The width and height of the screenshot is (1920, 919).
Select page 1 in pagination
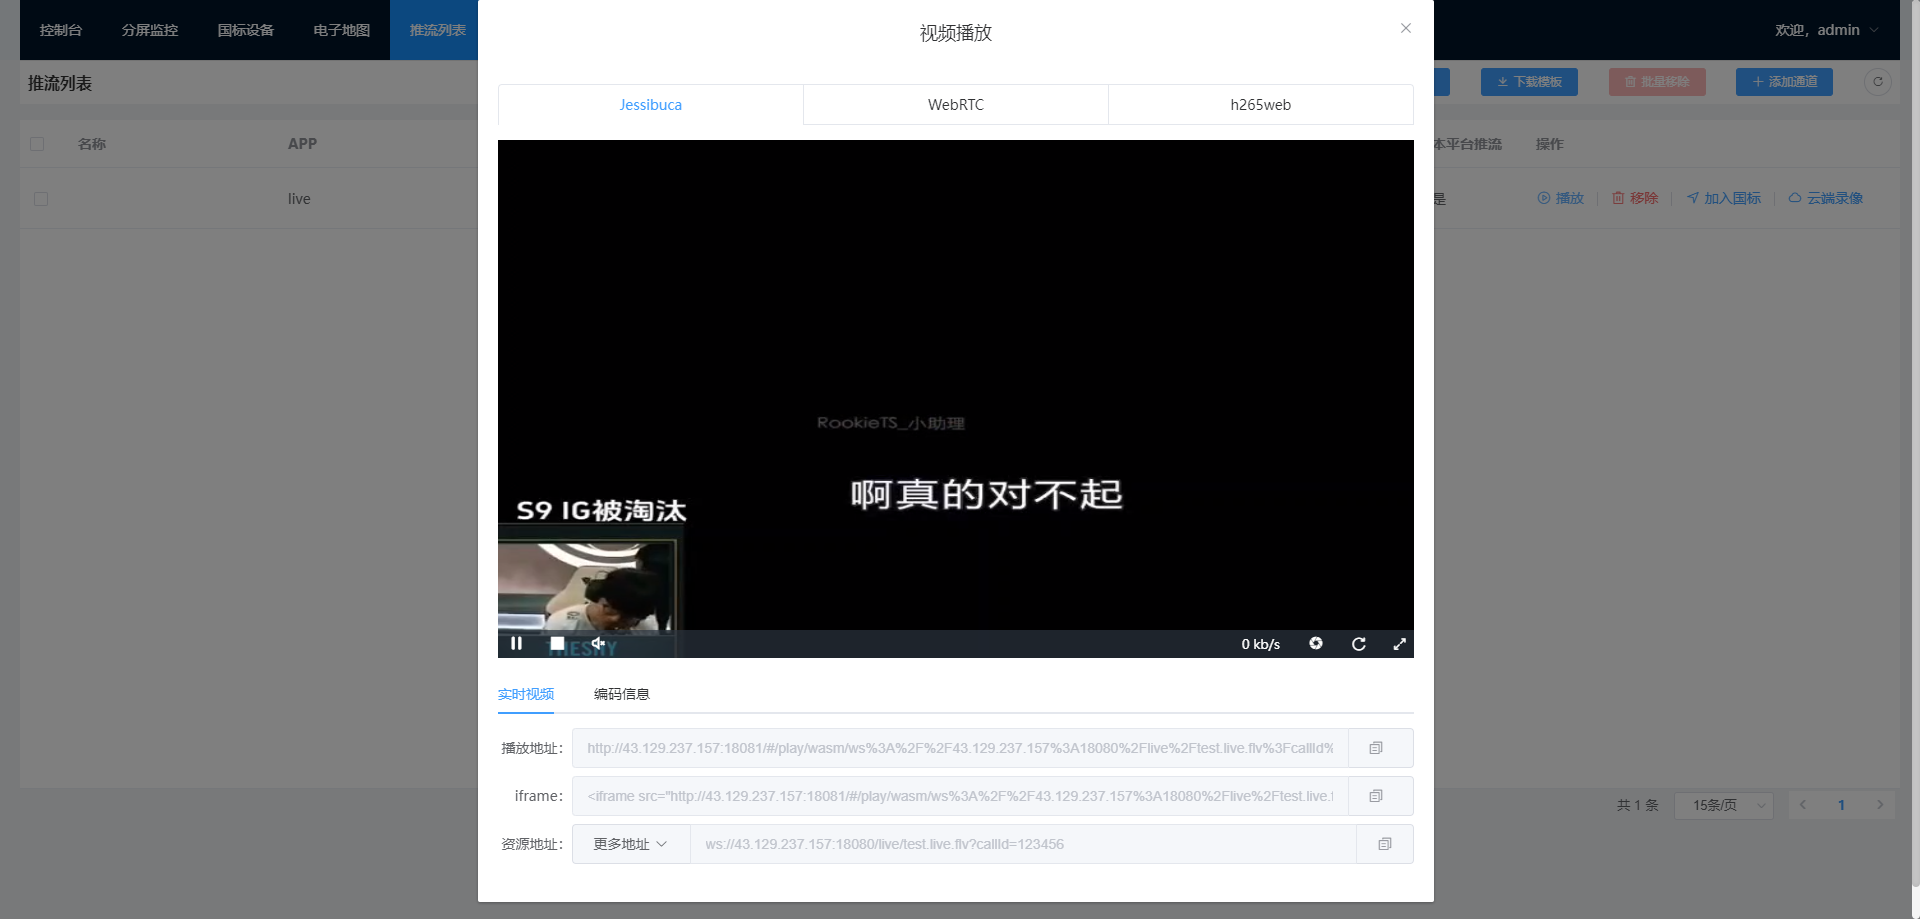pos(1841,805)
